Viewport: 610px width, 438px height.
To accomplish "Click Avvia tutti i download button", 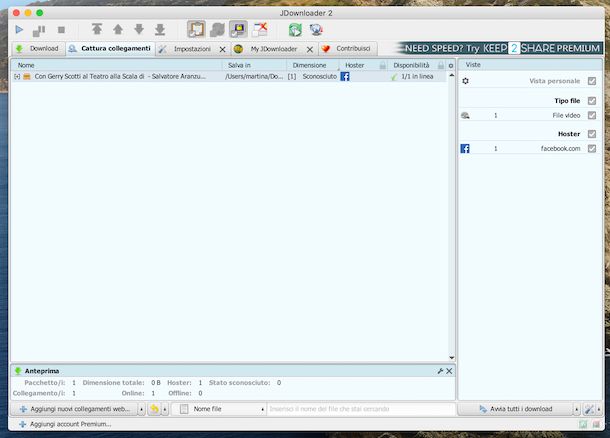I will point(516,409).
